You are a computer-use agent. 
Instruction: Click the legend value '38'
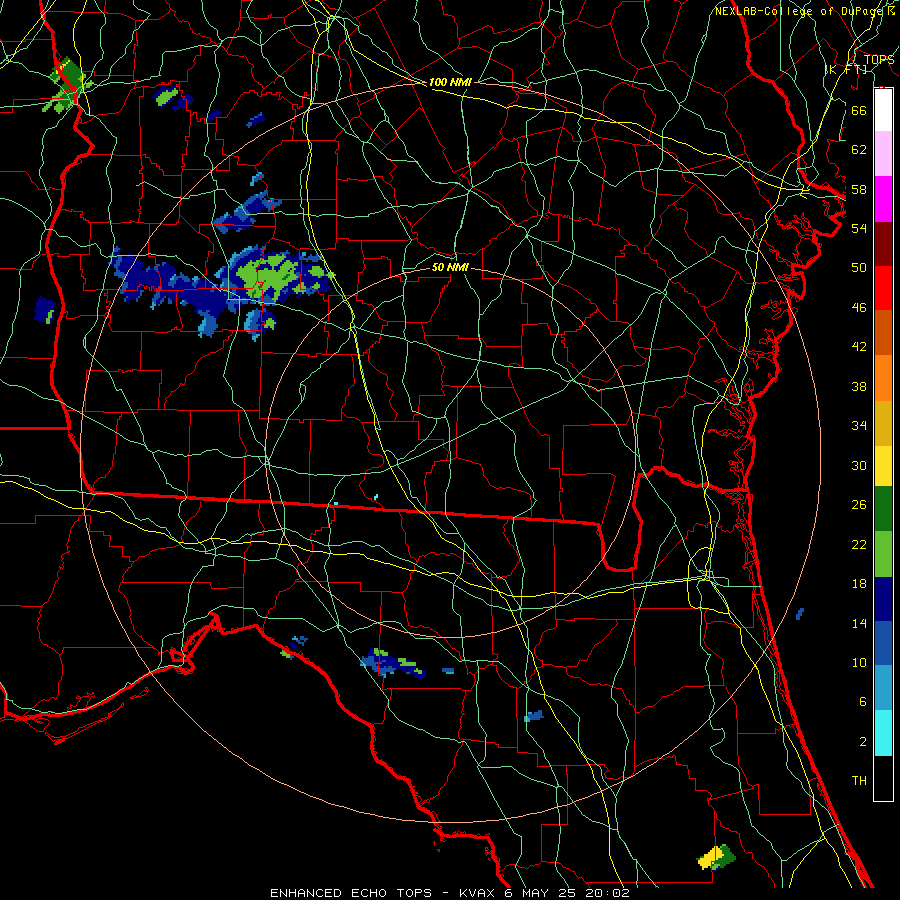[859, 386]
